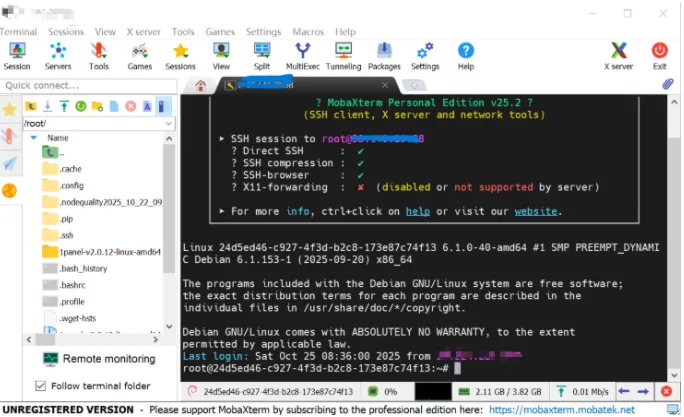Click the Name column sort arrow
The width and height of the screenshot is (684, 417).
(34, 138)
